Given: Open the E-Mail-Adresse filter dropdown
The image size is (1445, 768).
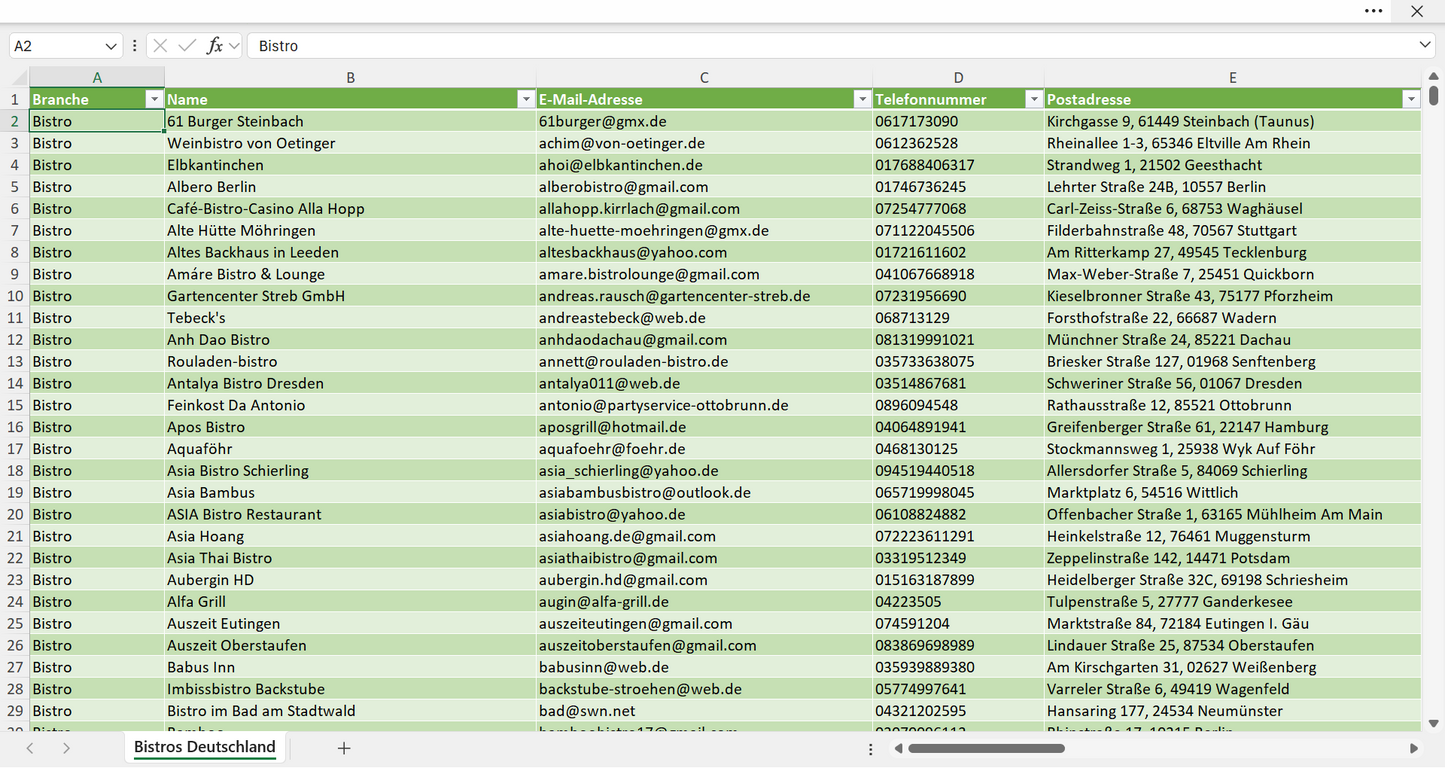Looking at the screenshot, I should tap(862, 99).
